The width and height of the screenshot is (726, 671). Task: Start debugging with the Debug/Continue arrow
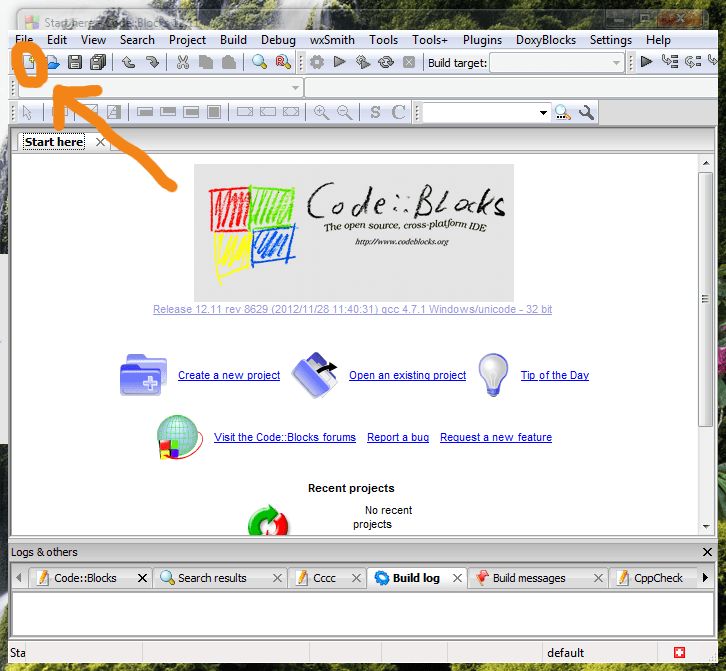pyautogui.click(x=646, y=62)
